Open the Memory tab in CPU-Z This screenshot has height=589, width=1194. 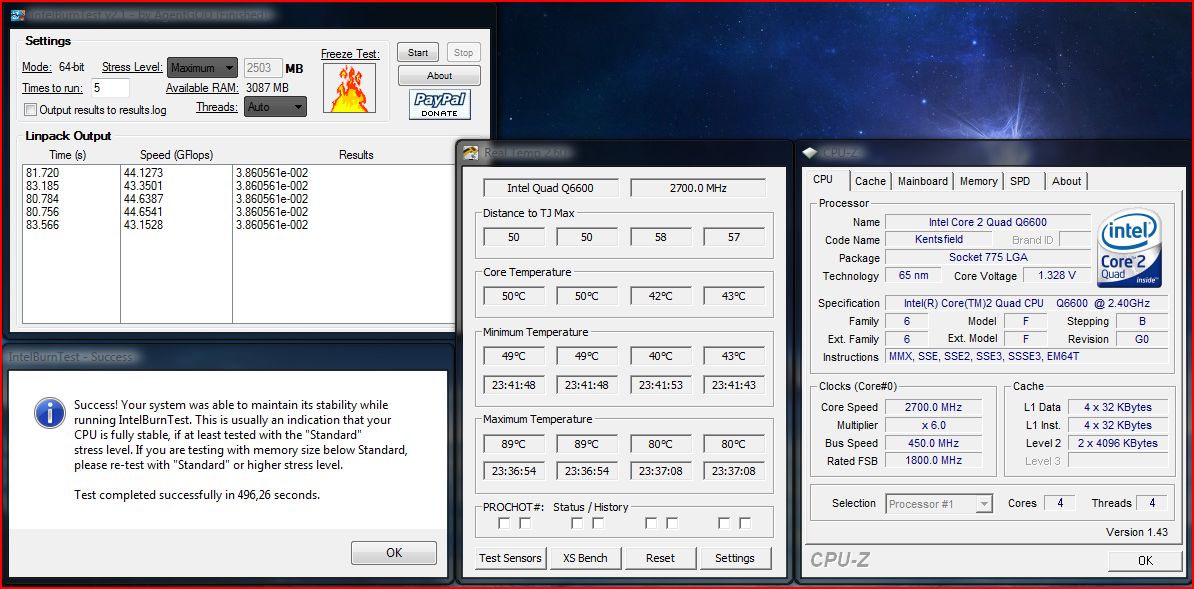click(x=979, y=181)
